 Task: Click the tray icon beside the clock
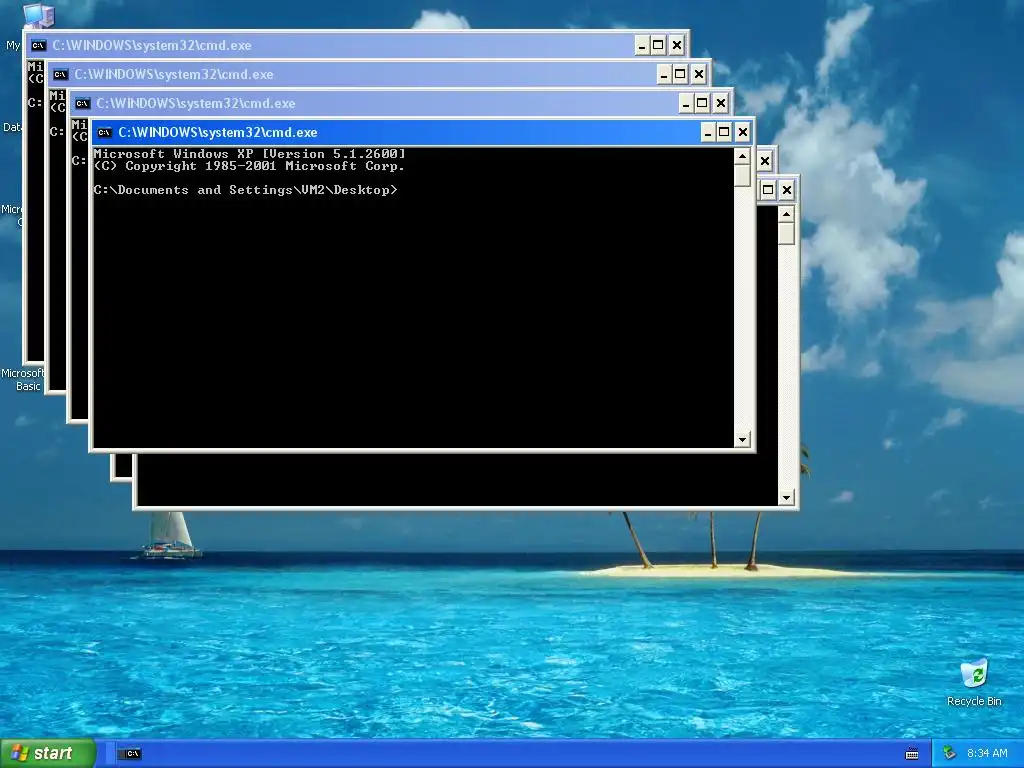coord(950,754)
